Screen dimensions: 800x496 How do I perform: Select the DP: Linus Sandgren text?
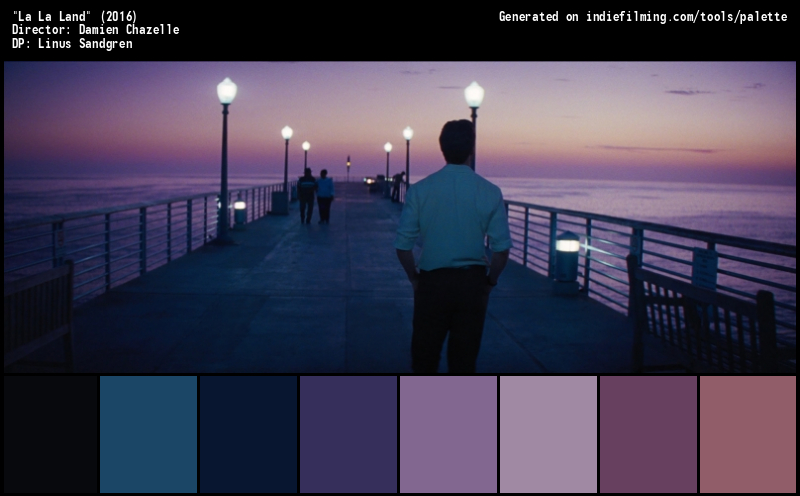click(x=72, y=43)
